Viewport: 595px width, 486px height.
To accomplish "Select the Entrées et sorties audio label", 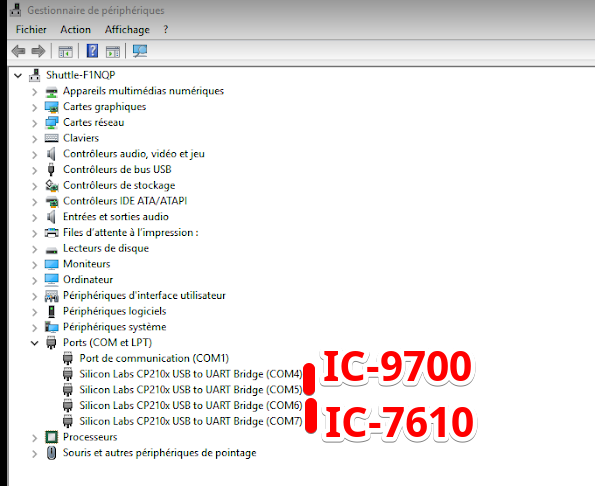I will point(116,217).
